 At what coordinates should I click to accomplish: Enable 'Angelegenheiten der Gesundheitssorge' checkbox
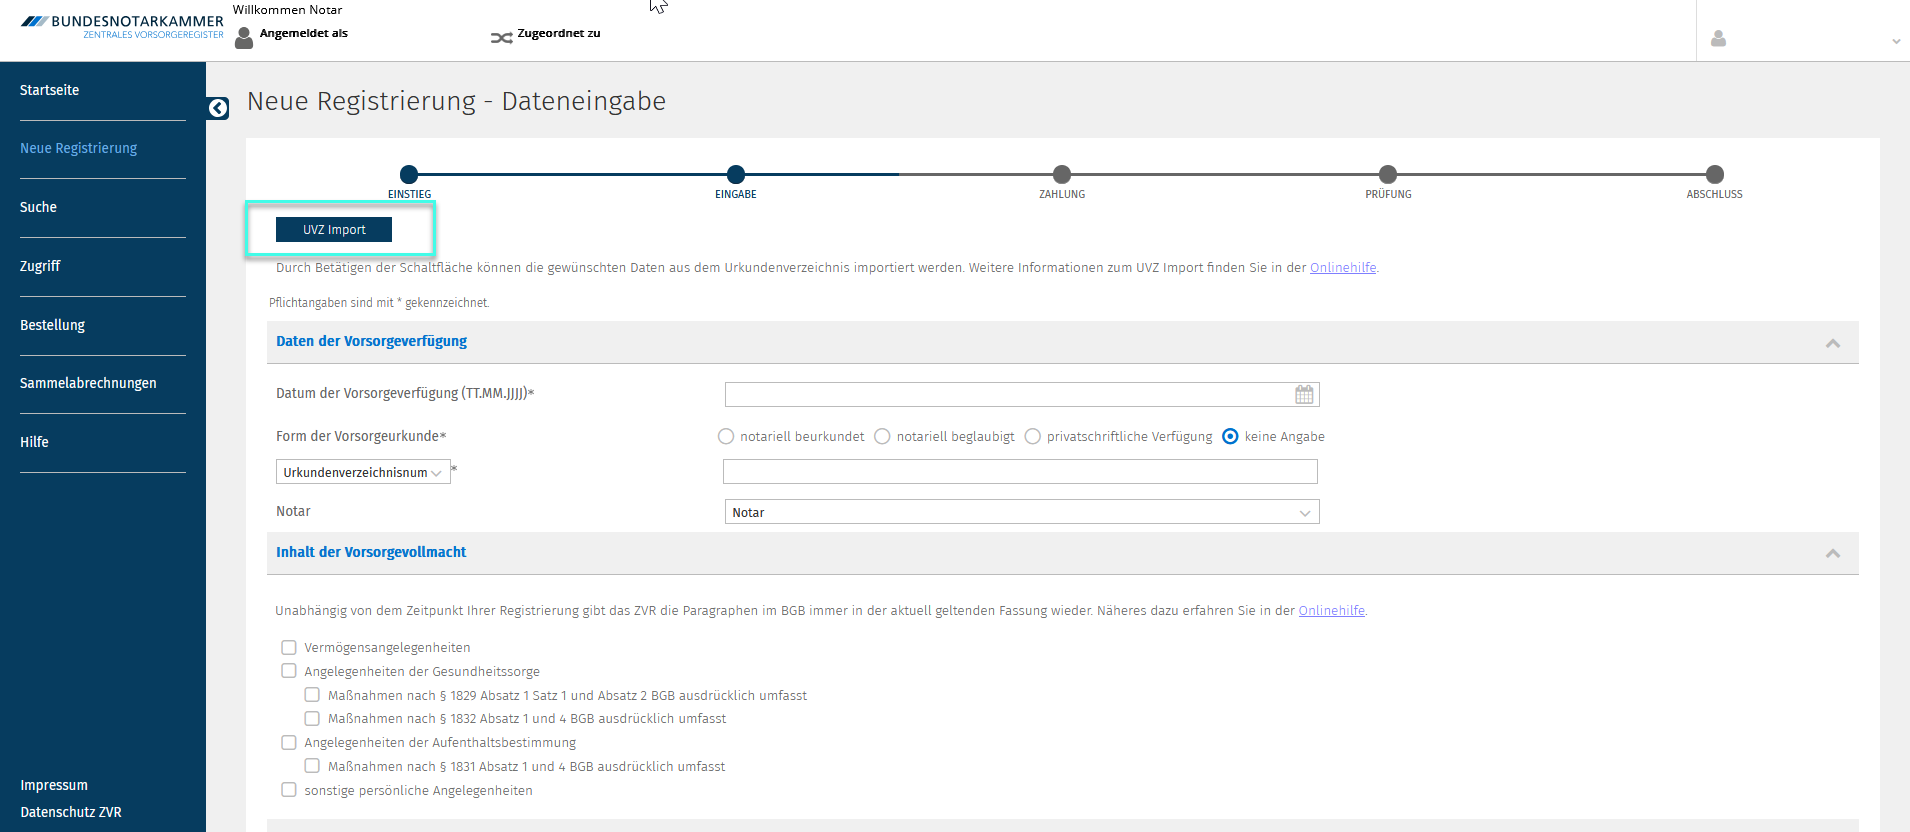click(289, 671)
